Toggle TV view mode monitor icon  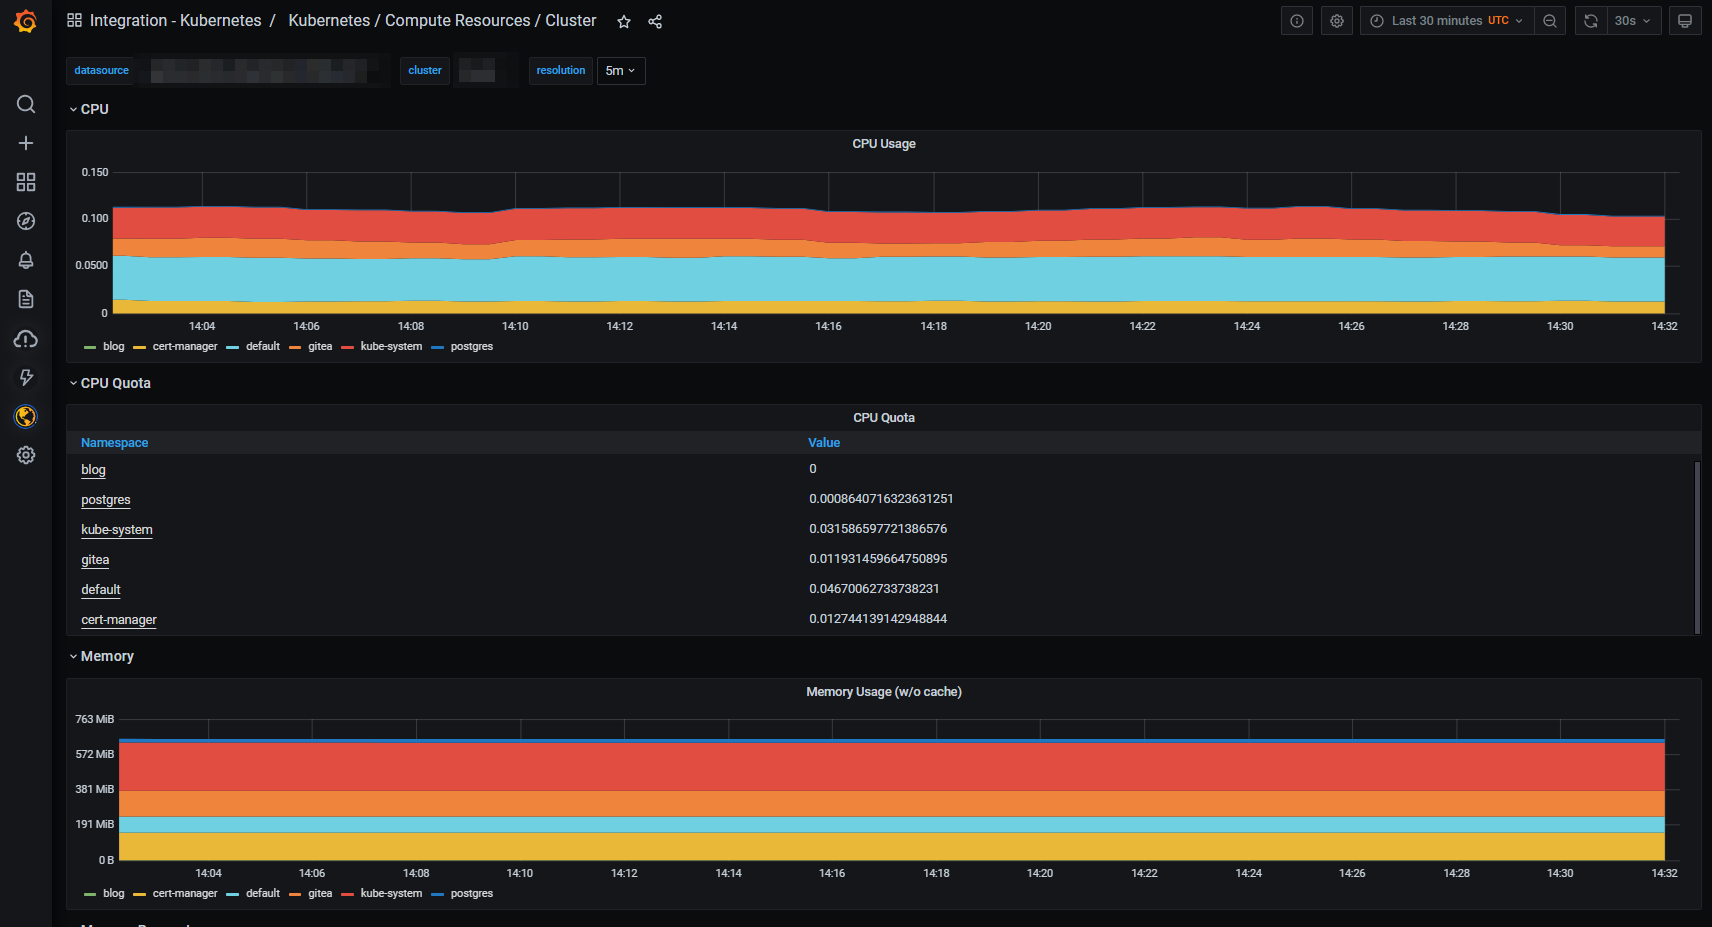tap(1685, 21)
